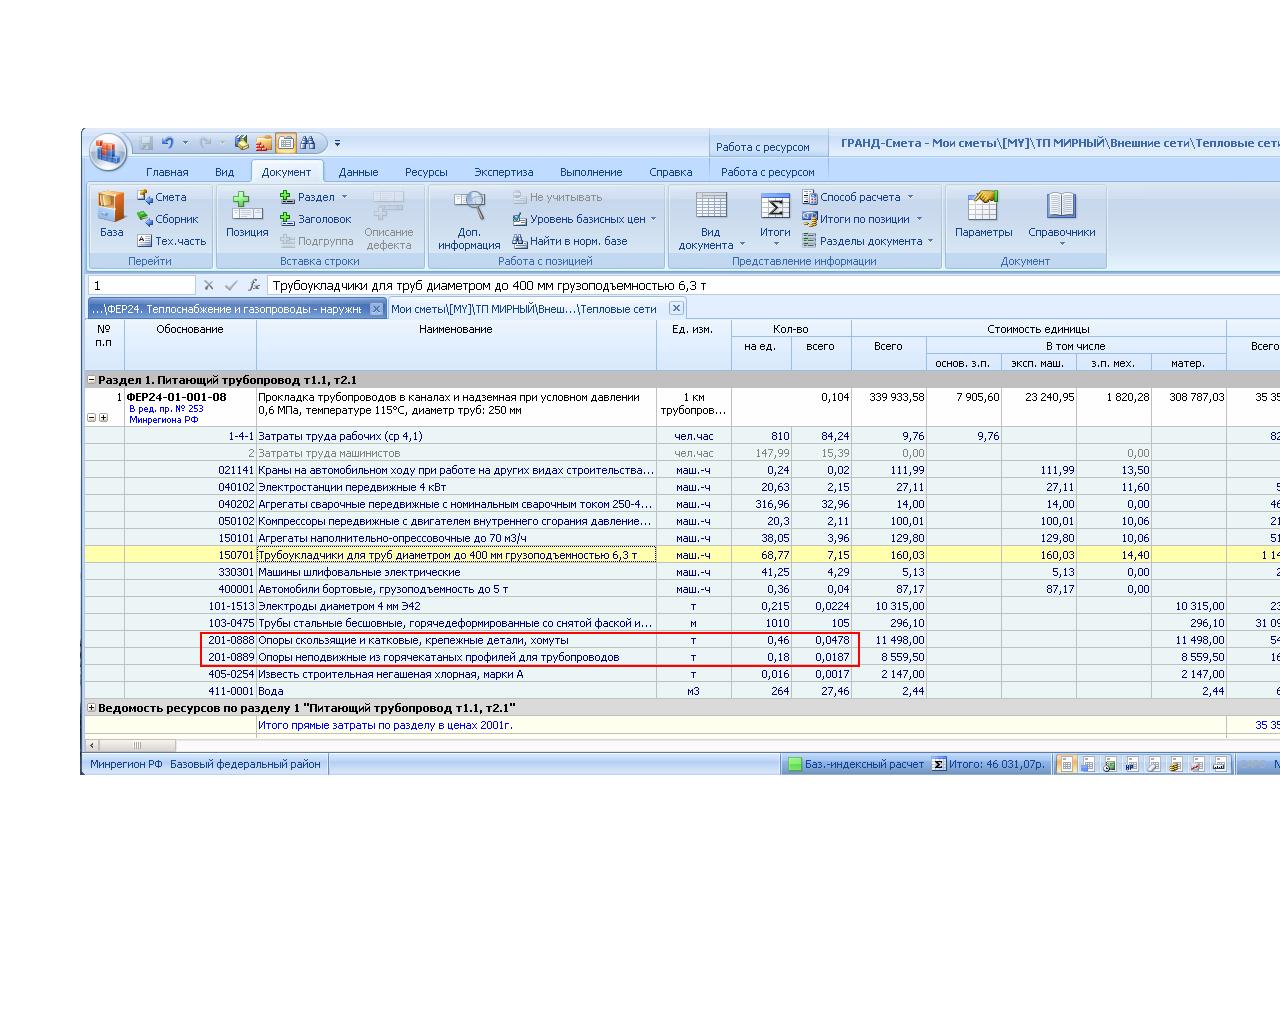
Task: Close the ФЕР24 Теплоснабжение document tab
Action: tap(376, 309)
